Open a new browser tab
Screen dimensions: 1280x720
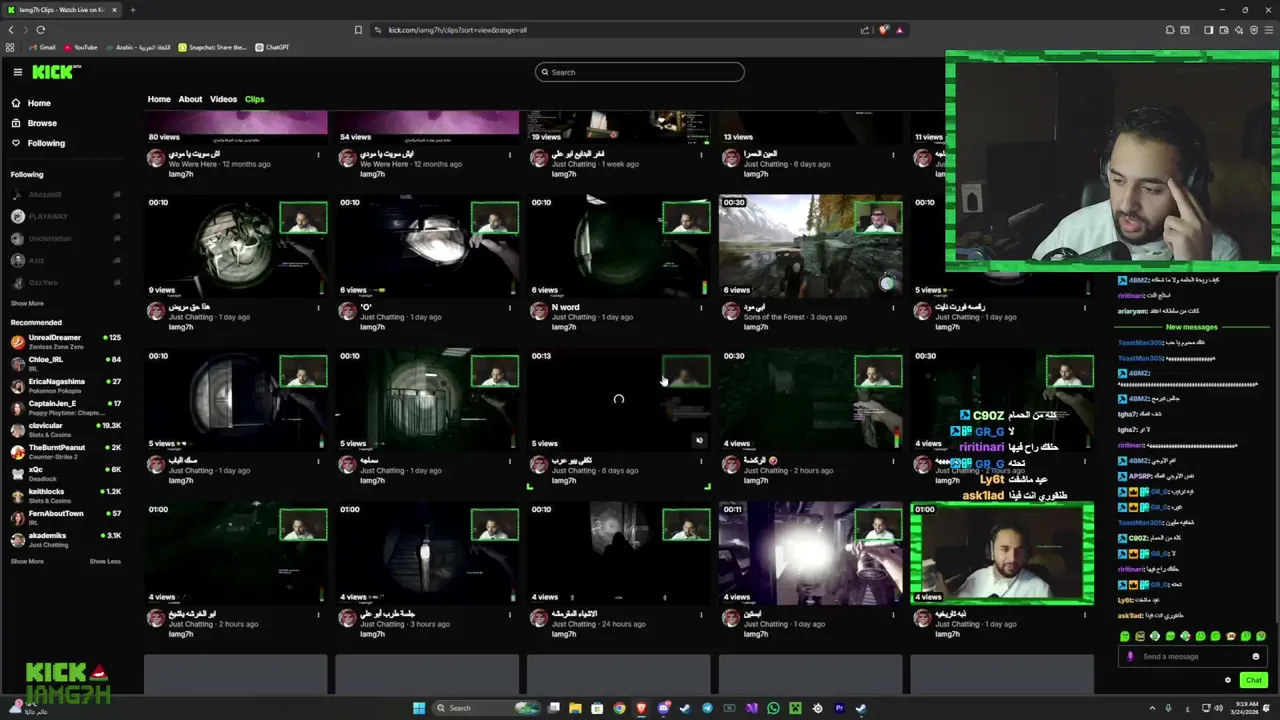click(x=132, y=10)
